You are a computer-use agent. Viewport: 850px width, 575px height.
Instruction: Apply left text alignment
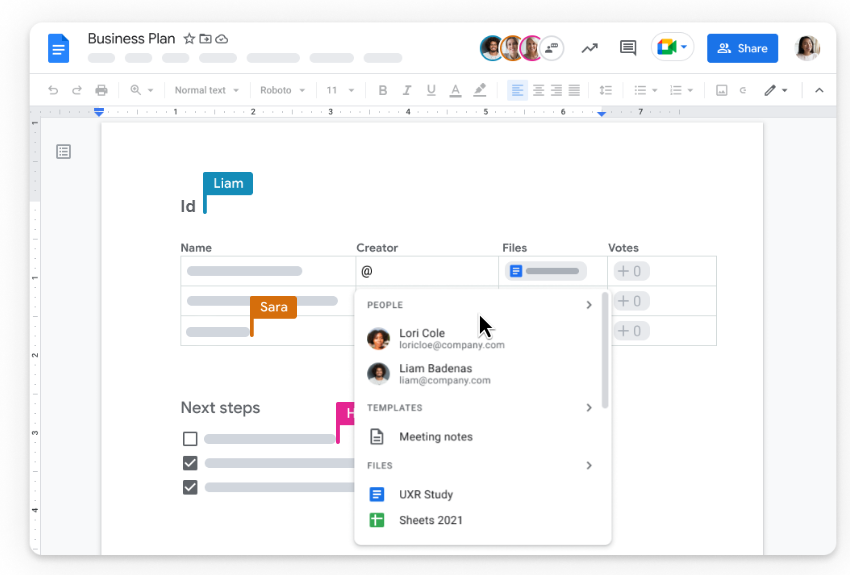click(517, 90)
